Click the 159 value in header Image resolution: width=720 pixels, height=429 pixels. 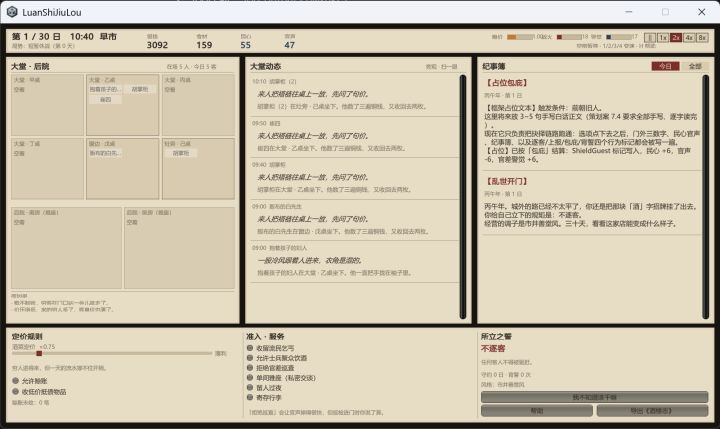(204, 45)
